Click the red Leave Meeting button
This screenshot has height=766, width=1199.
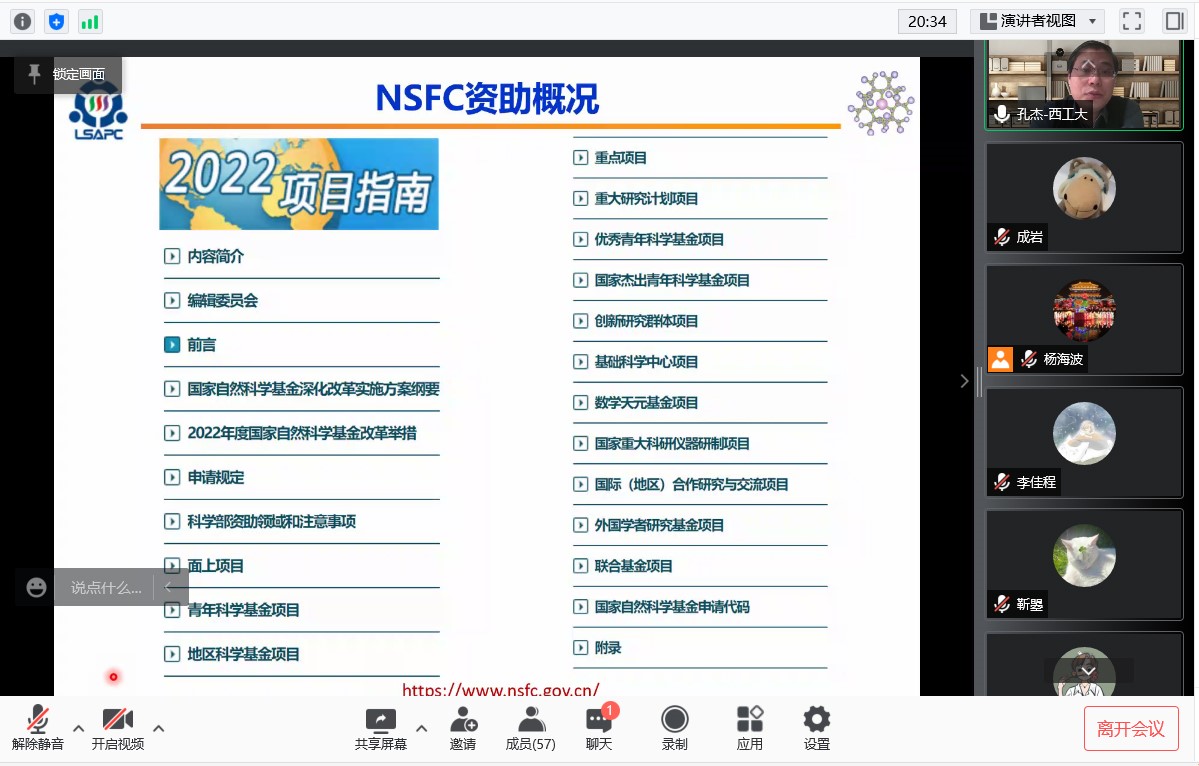point(1131,729)
